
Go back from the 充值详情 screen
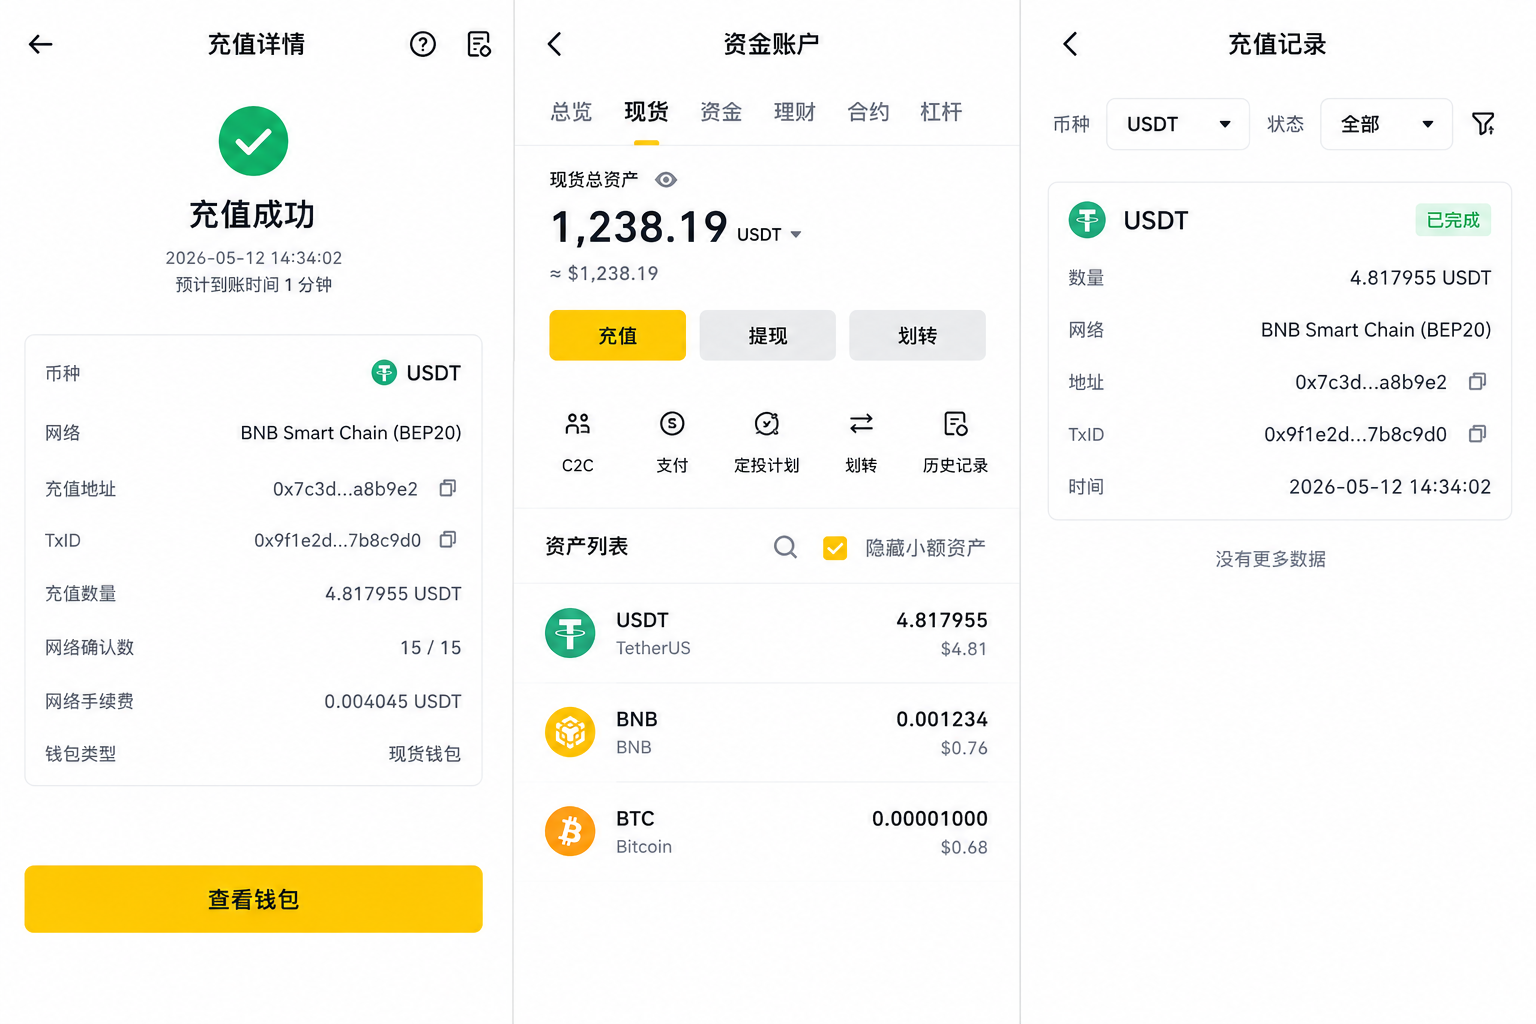point(40,44)
